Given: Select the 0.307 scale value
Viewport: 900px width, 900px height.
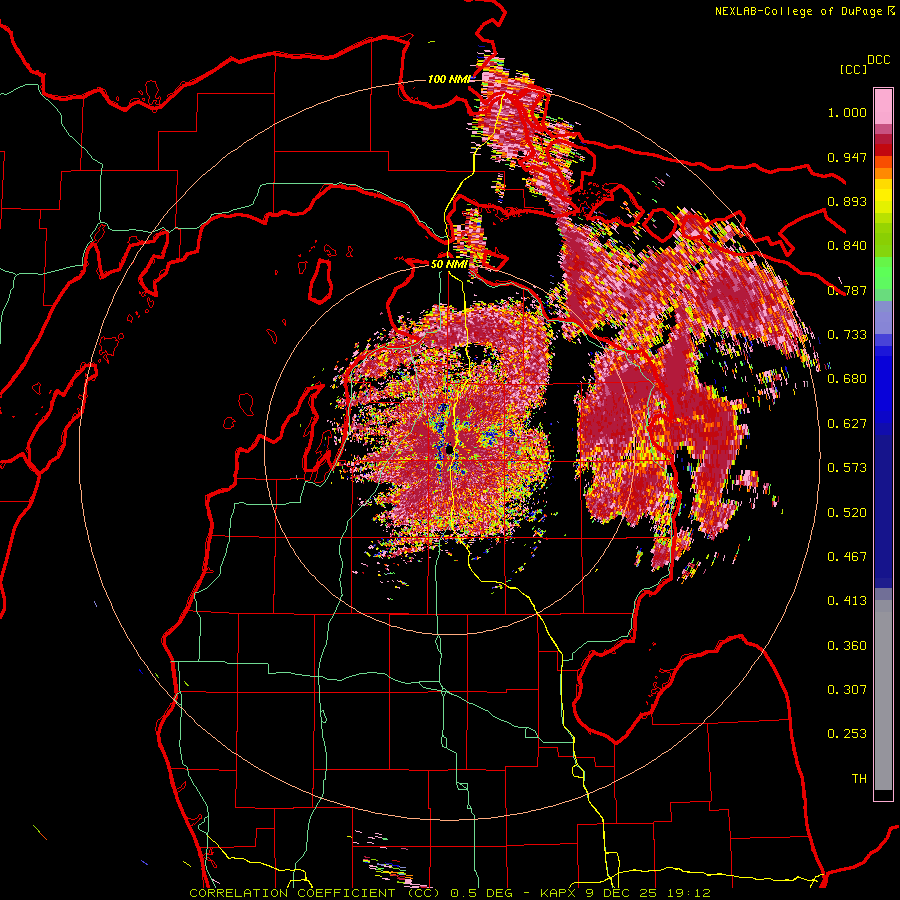Looking at the screenshot, I should coord(847,690).
